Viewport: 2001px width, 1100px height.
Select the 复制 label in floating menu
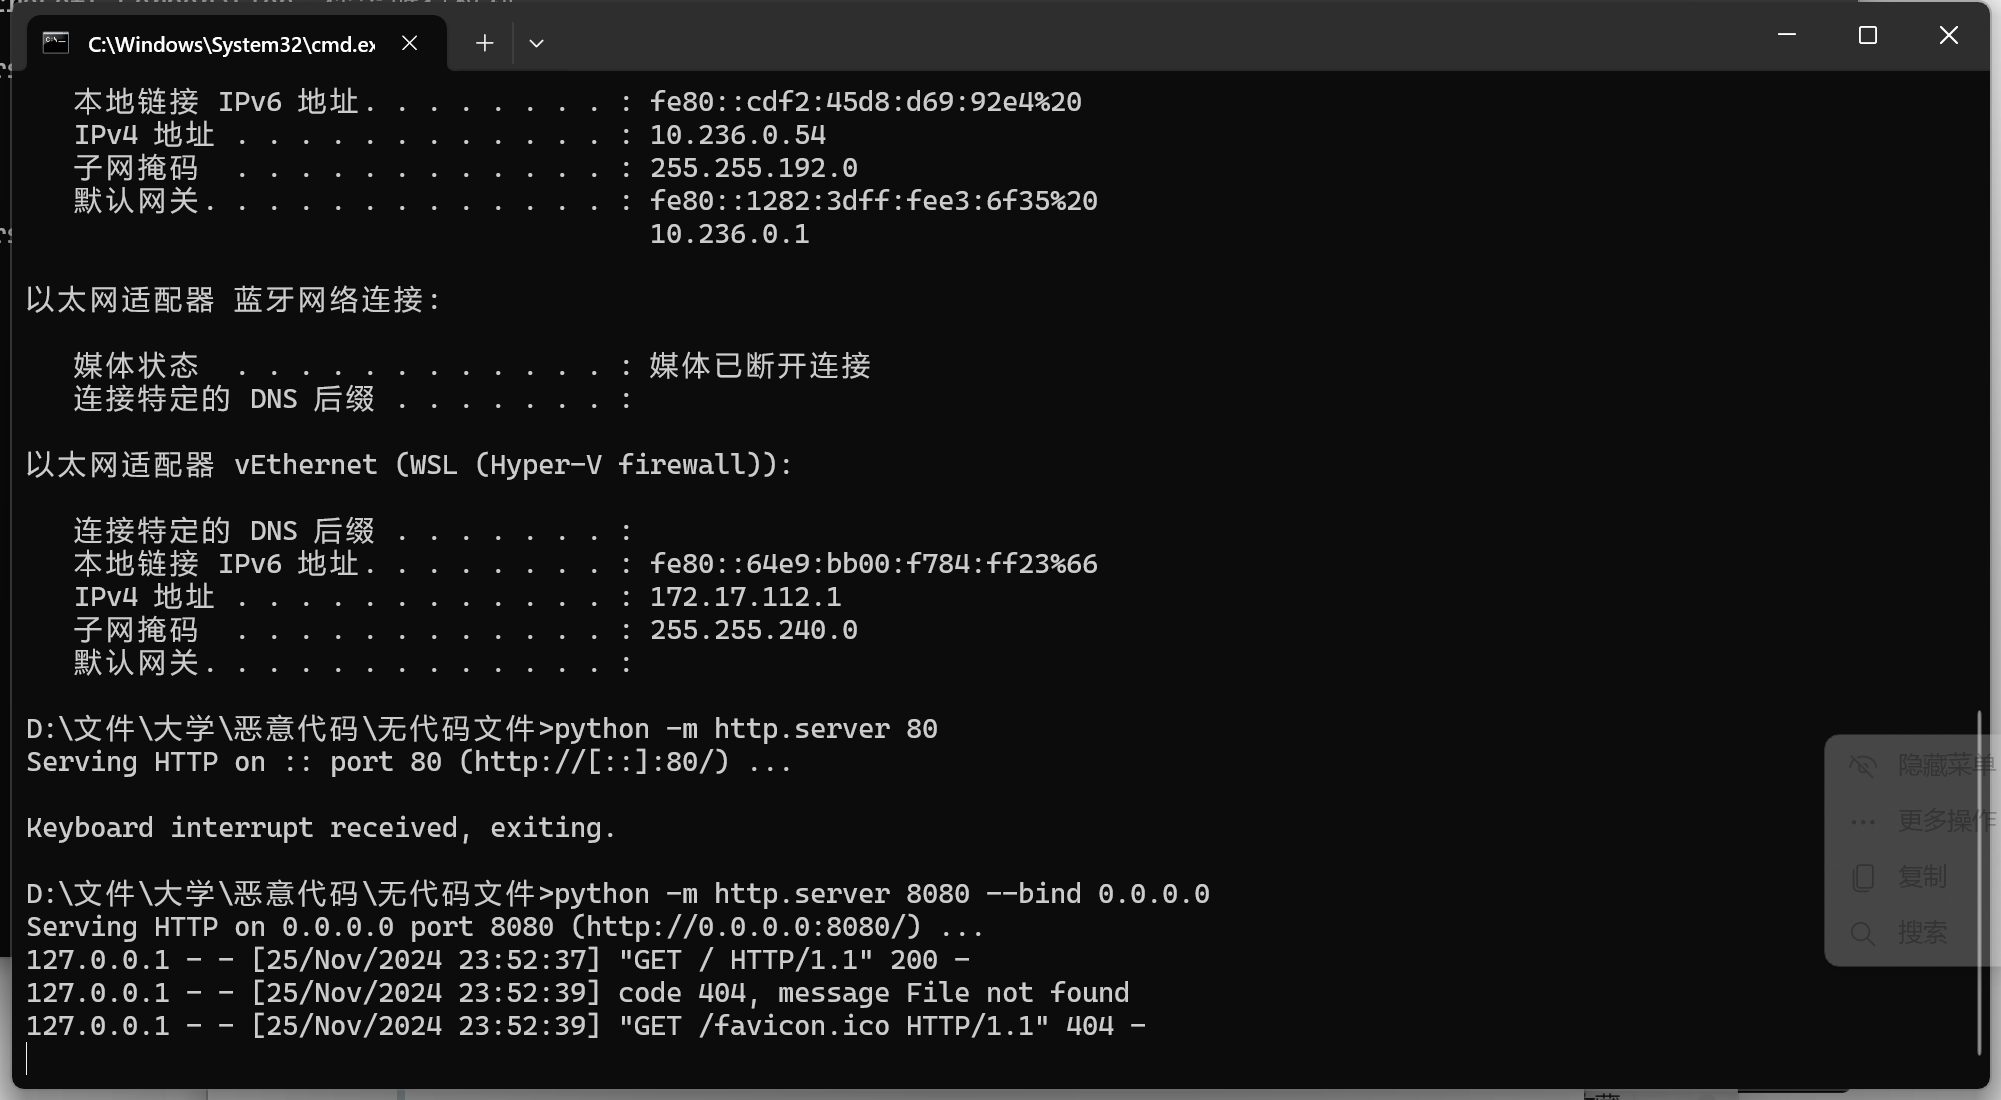click(1922, 877)
